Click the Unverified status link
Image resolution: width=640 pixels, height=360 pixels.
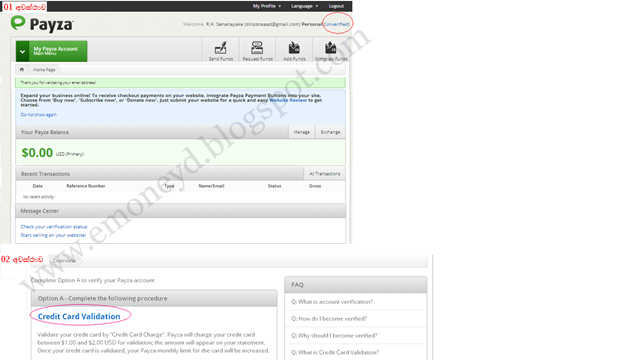(x=337, y=24)
